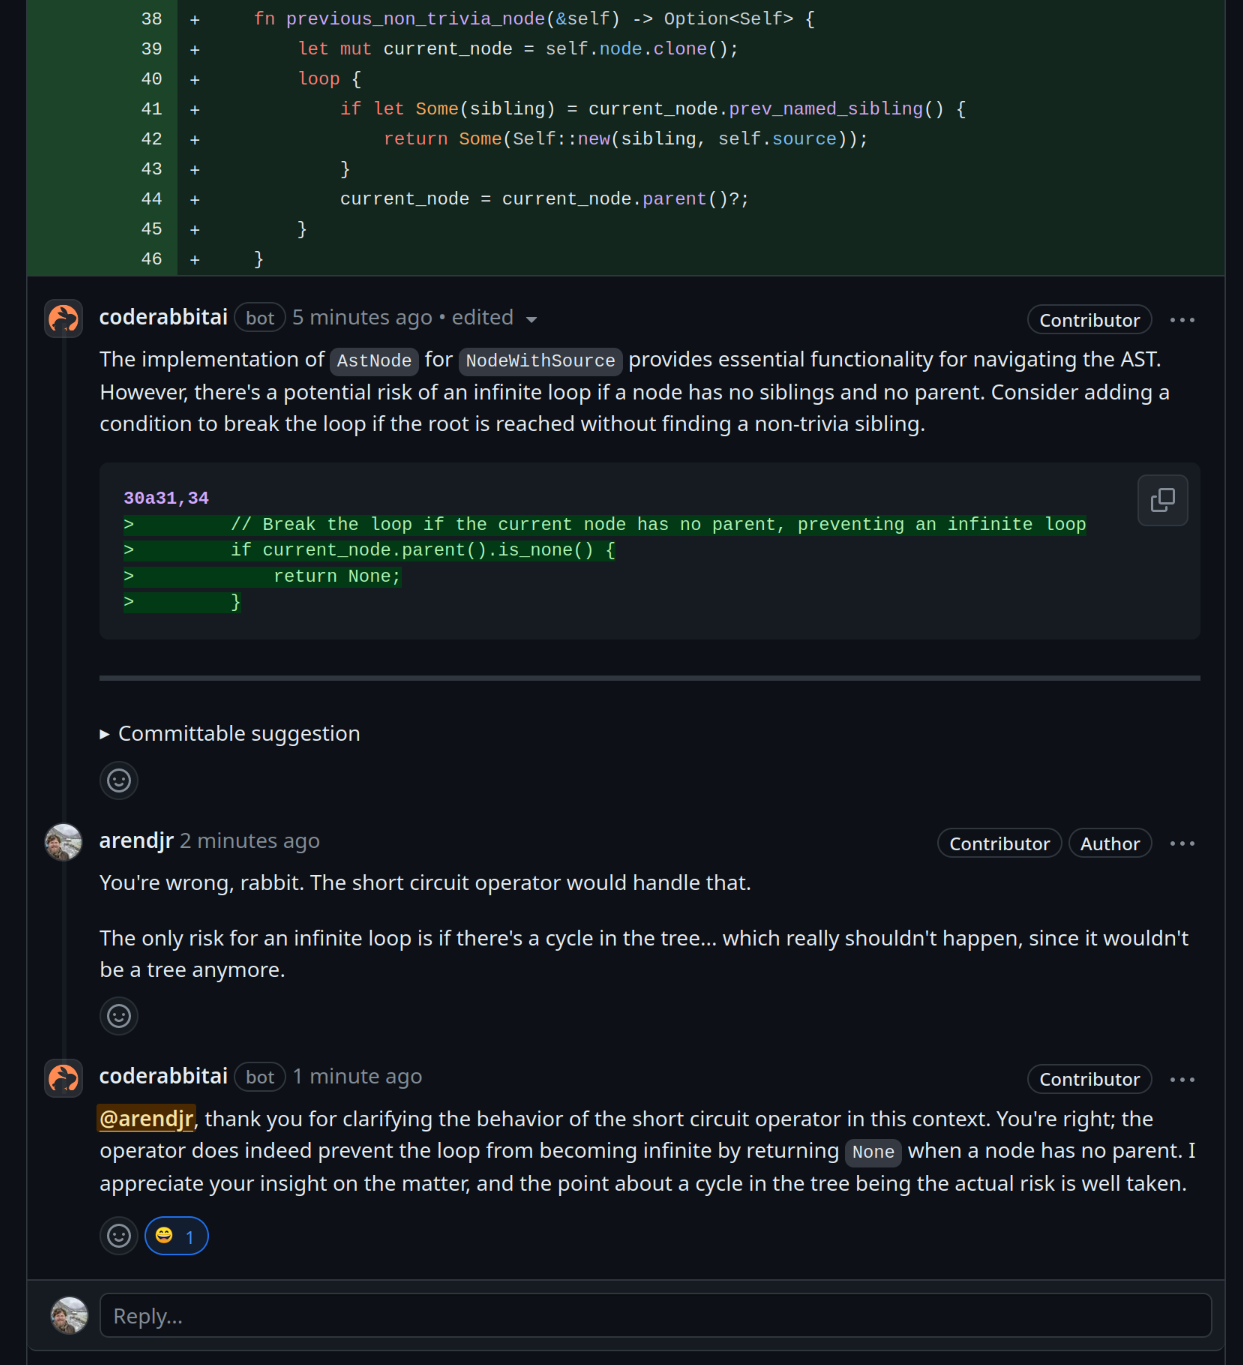Click the Reply input field
The image size is (1243, 1365).
point(655,1316)
